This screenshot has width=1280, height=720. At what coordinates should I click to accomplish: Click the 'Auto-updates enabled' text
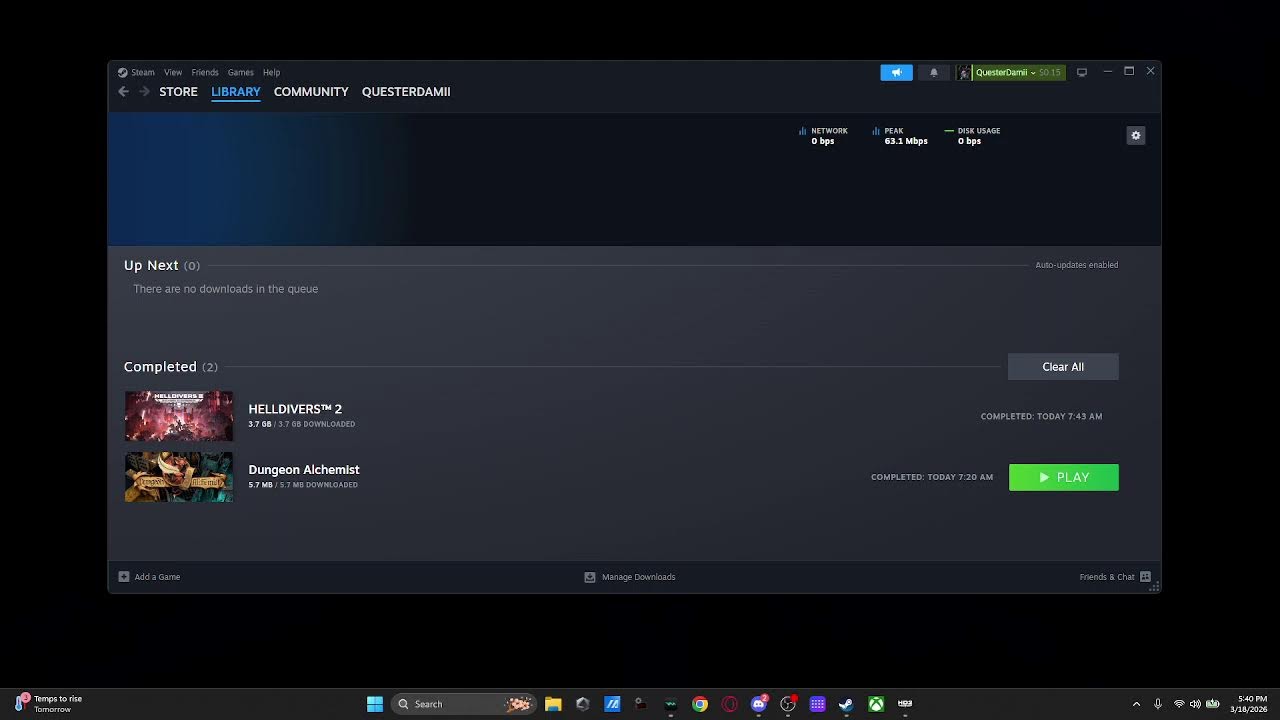click(x=1077, y=265)
